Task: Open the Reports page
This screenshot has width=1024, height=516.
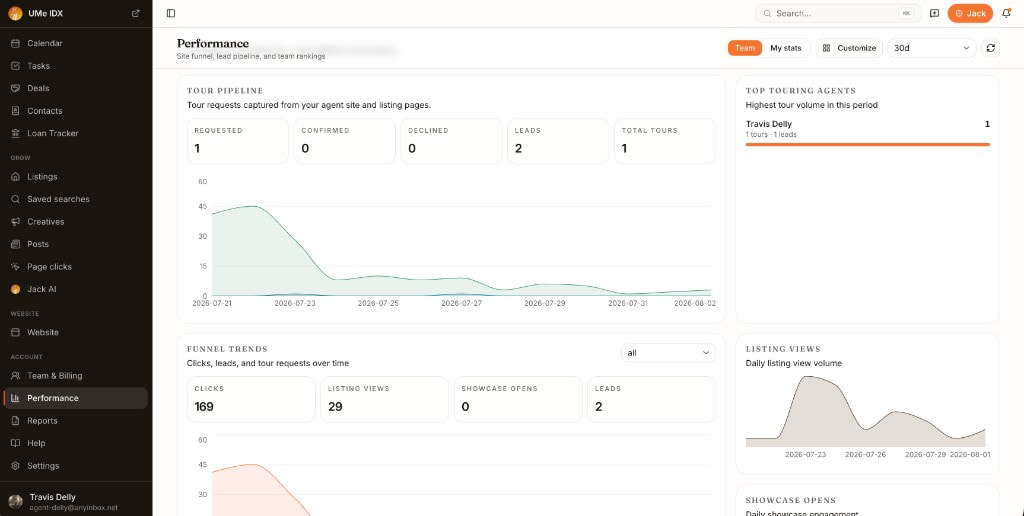Action: coord(76,421)
